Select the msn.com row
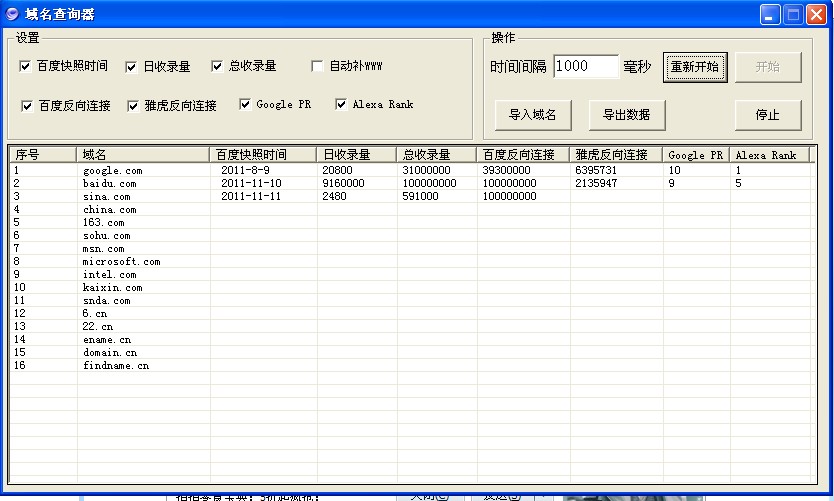 tap(412, 248)
